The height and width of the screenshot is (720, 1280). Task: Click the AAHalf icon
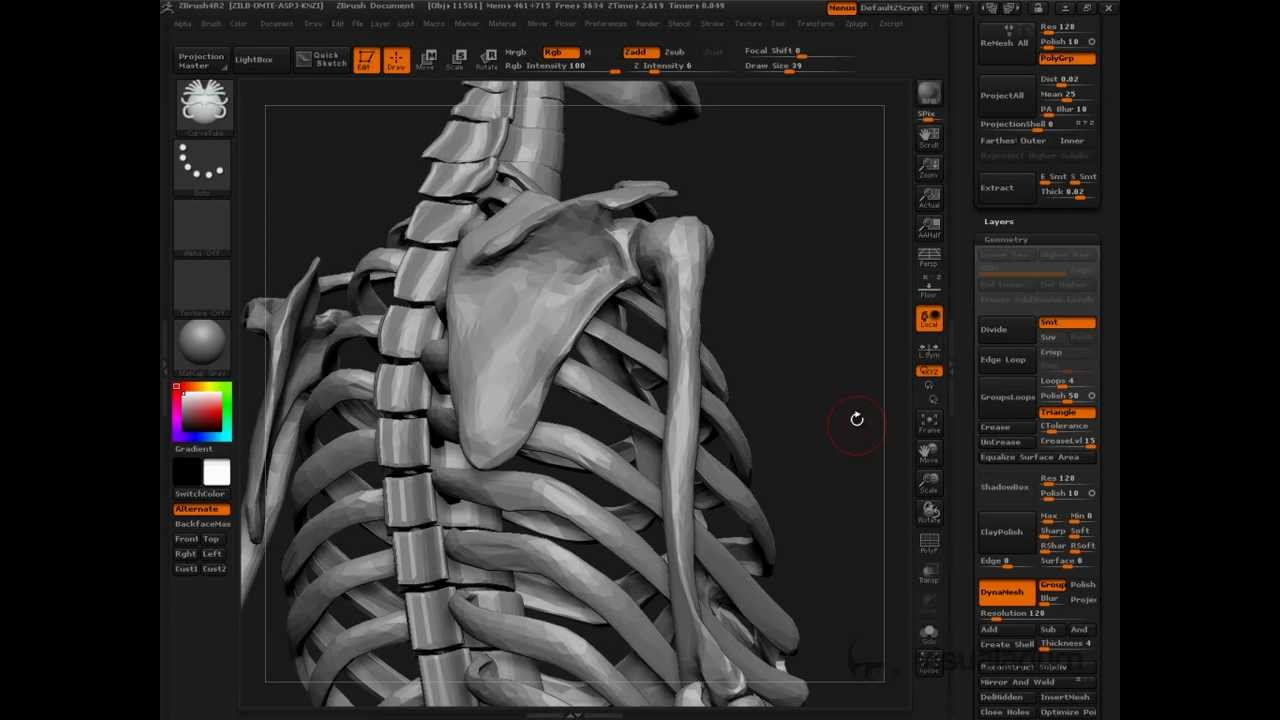[x=929, y=227]
